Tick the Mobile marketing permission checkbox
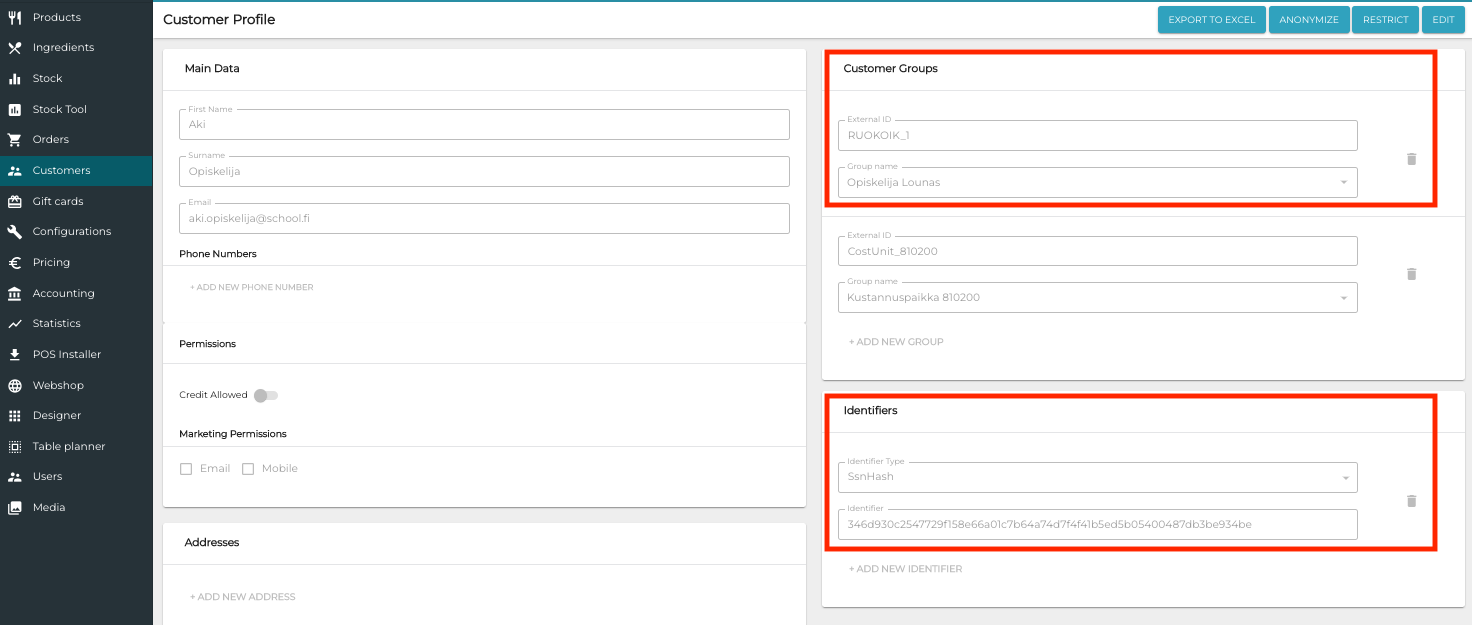The height and width of the screenshot is (625, 1472). 248,469
